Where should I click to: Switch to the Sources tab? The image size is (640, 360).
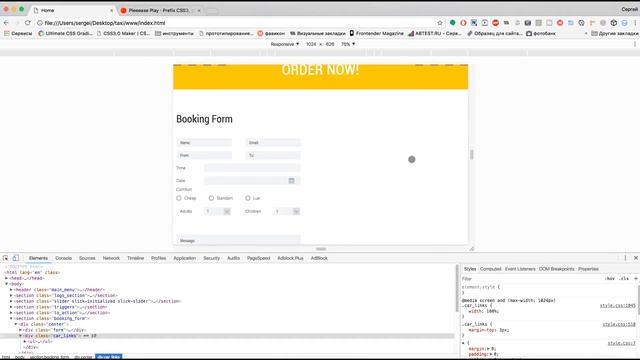point(87,258)
